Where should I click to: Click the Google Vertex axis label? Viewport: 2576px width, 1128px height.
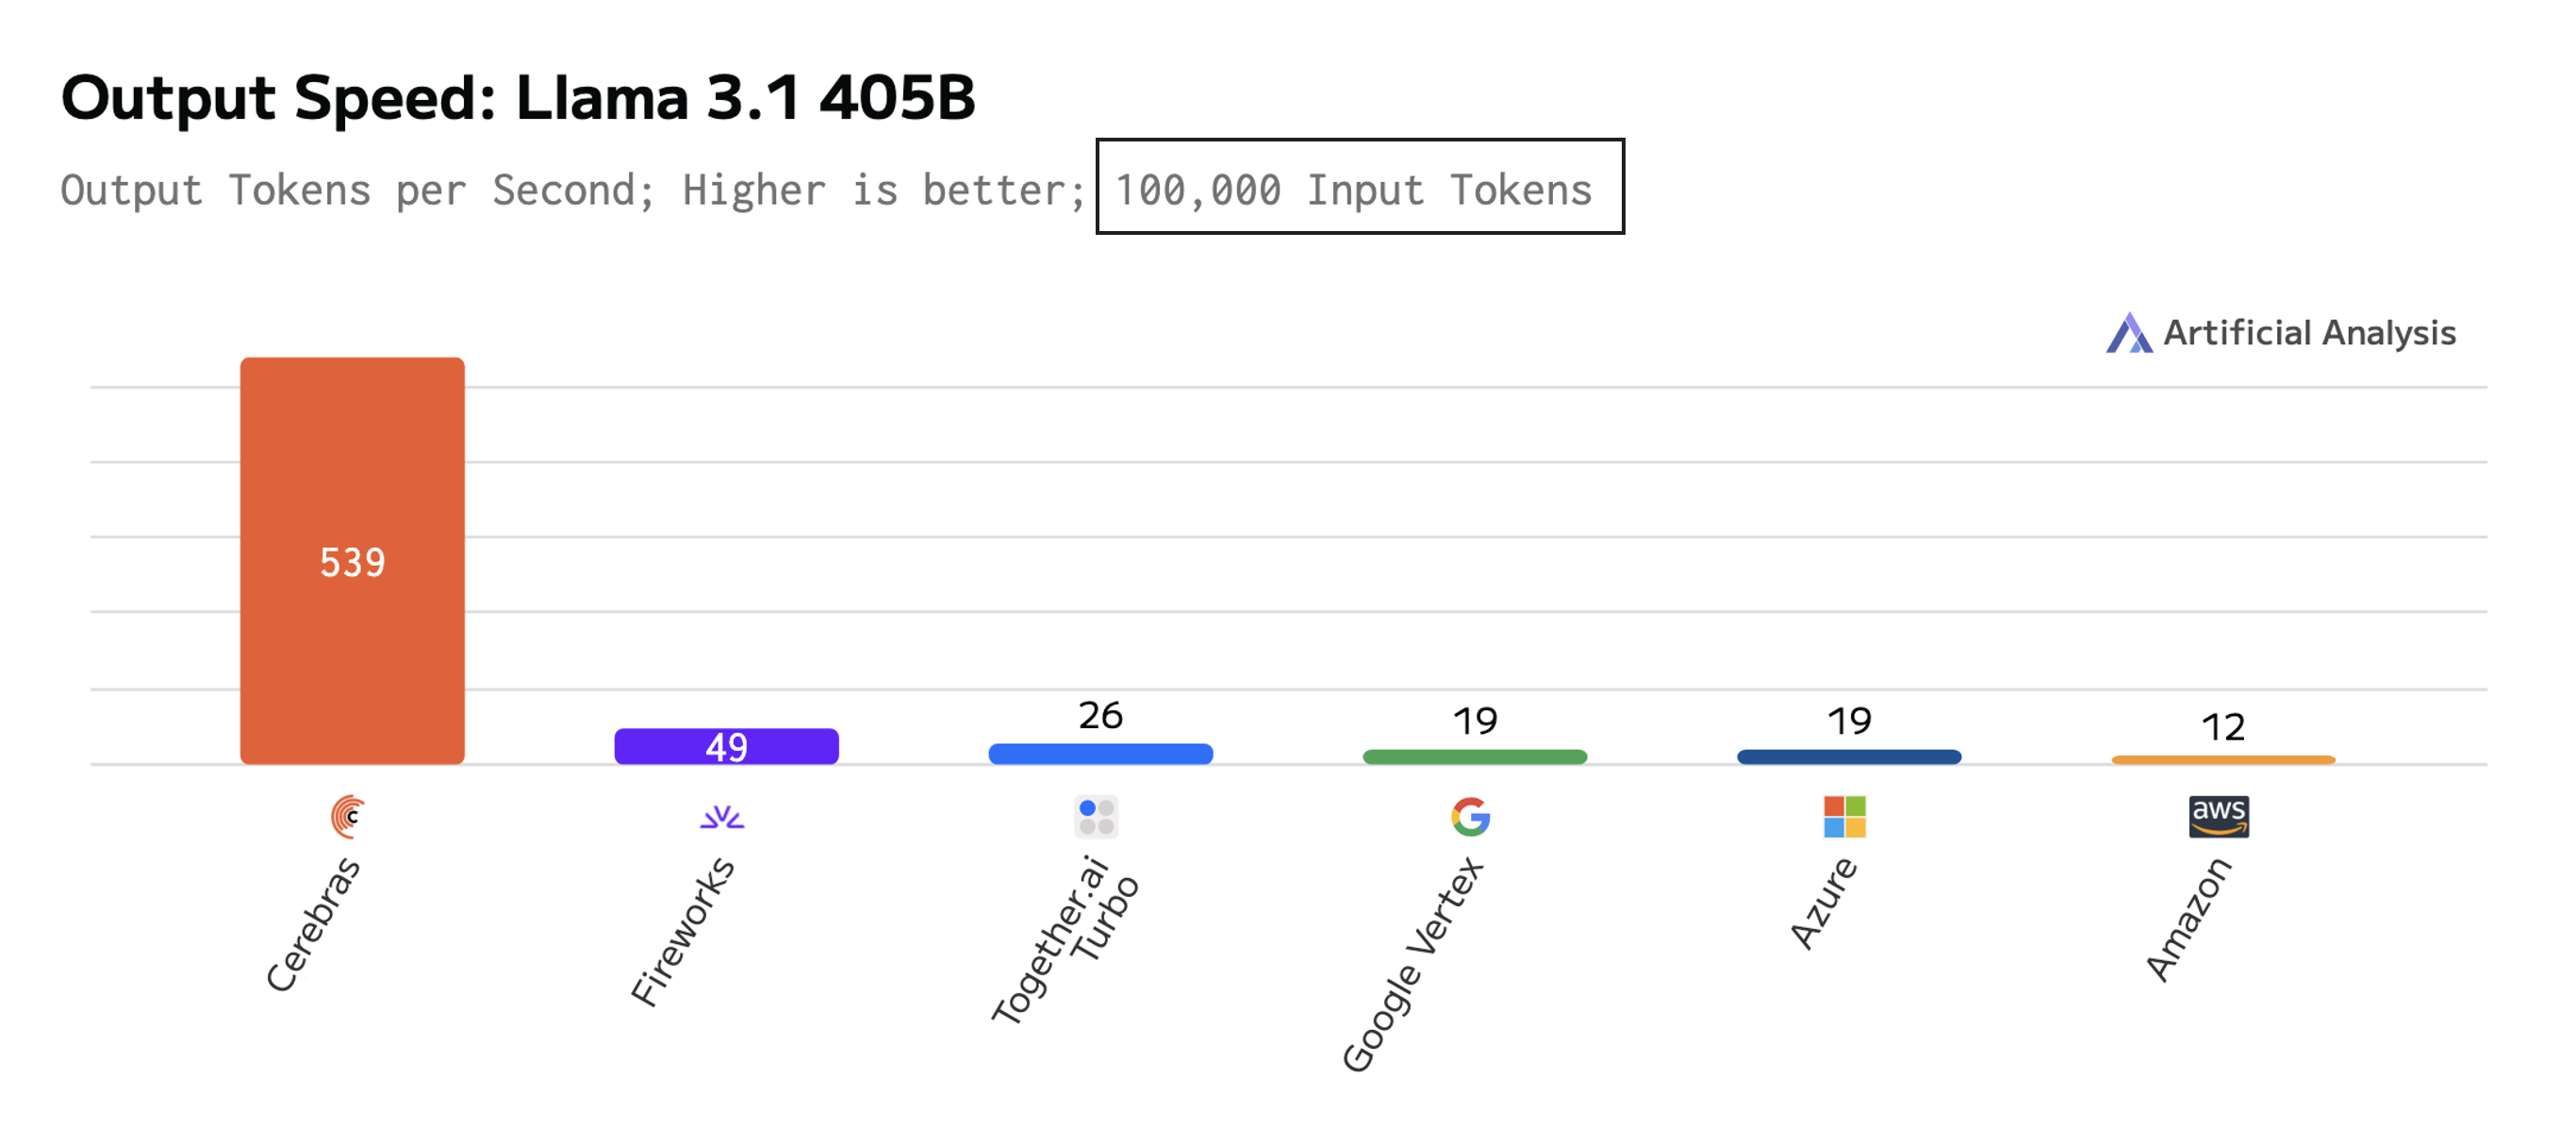[x=1412, y=965]
